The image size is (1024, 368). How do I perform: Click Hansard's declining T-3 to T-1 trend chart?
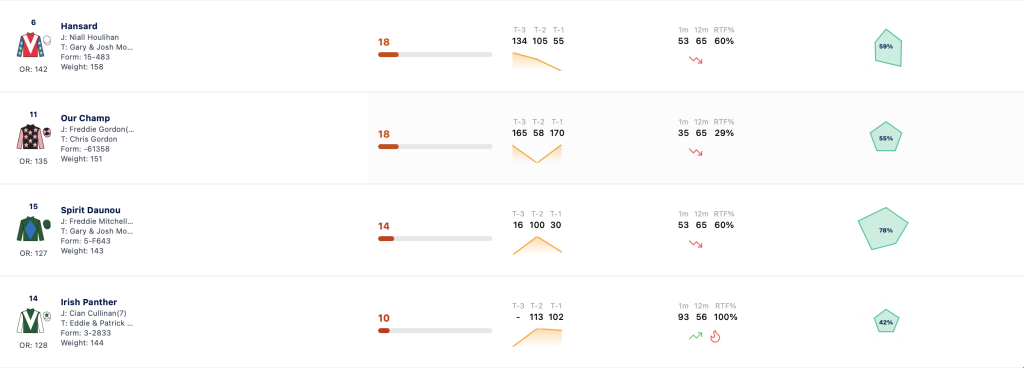[x=537, y=61]
